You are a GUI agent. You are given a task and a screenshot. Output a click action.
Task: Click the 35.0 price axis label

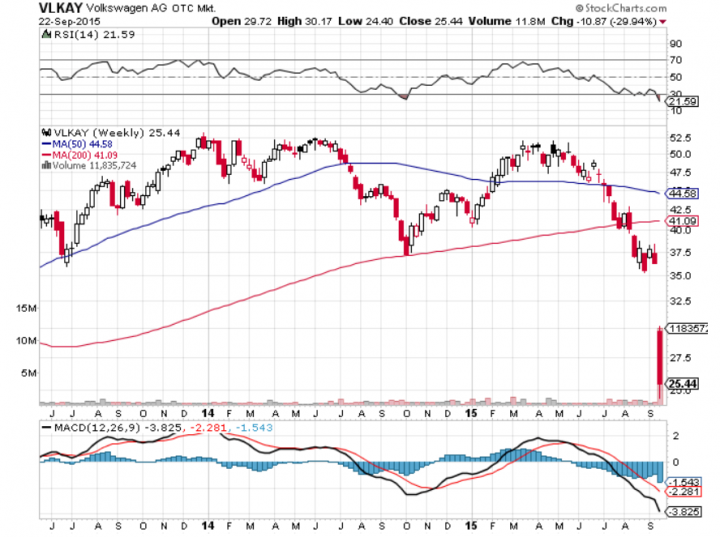680,276
